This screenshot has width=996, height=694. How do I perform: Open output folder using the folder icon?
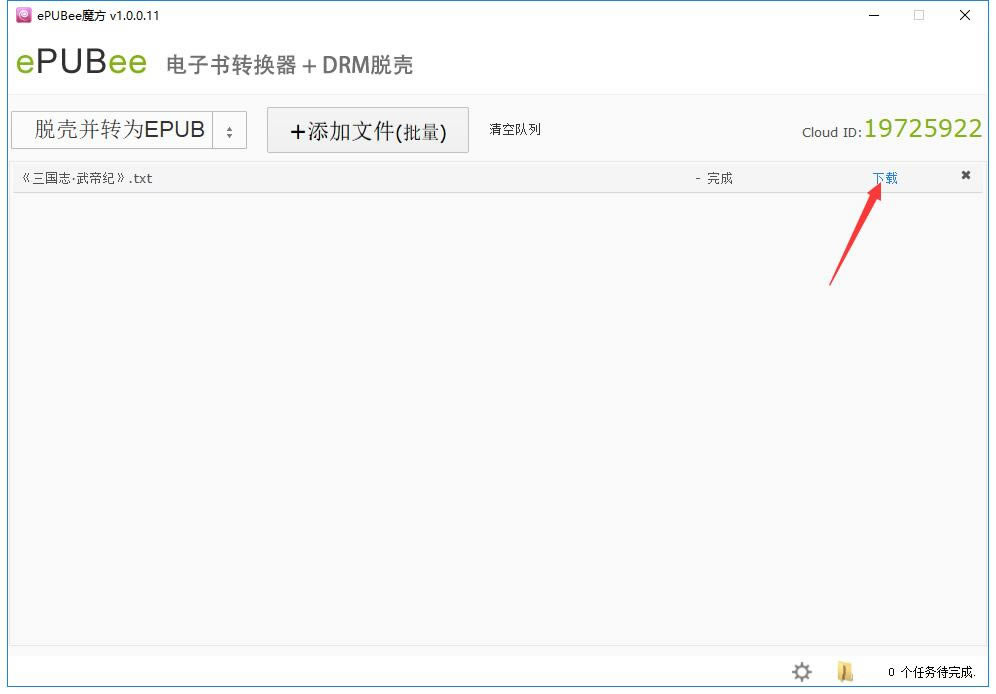pyautogui.click(x=845, y=672)
